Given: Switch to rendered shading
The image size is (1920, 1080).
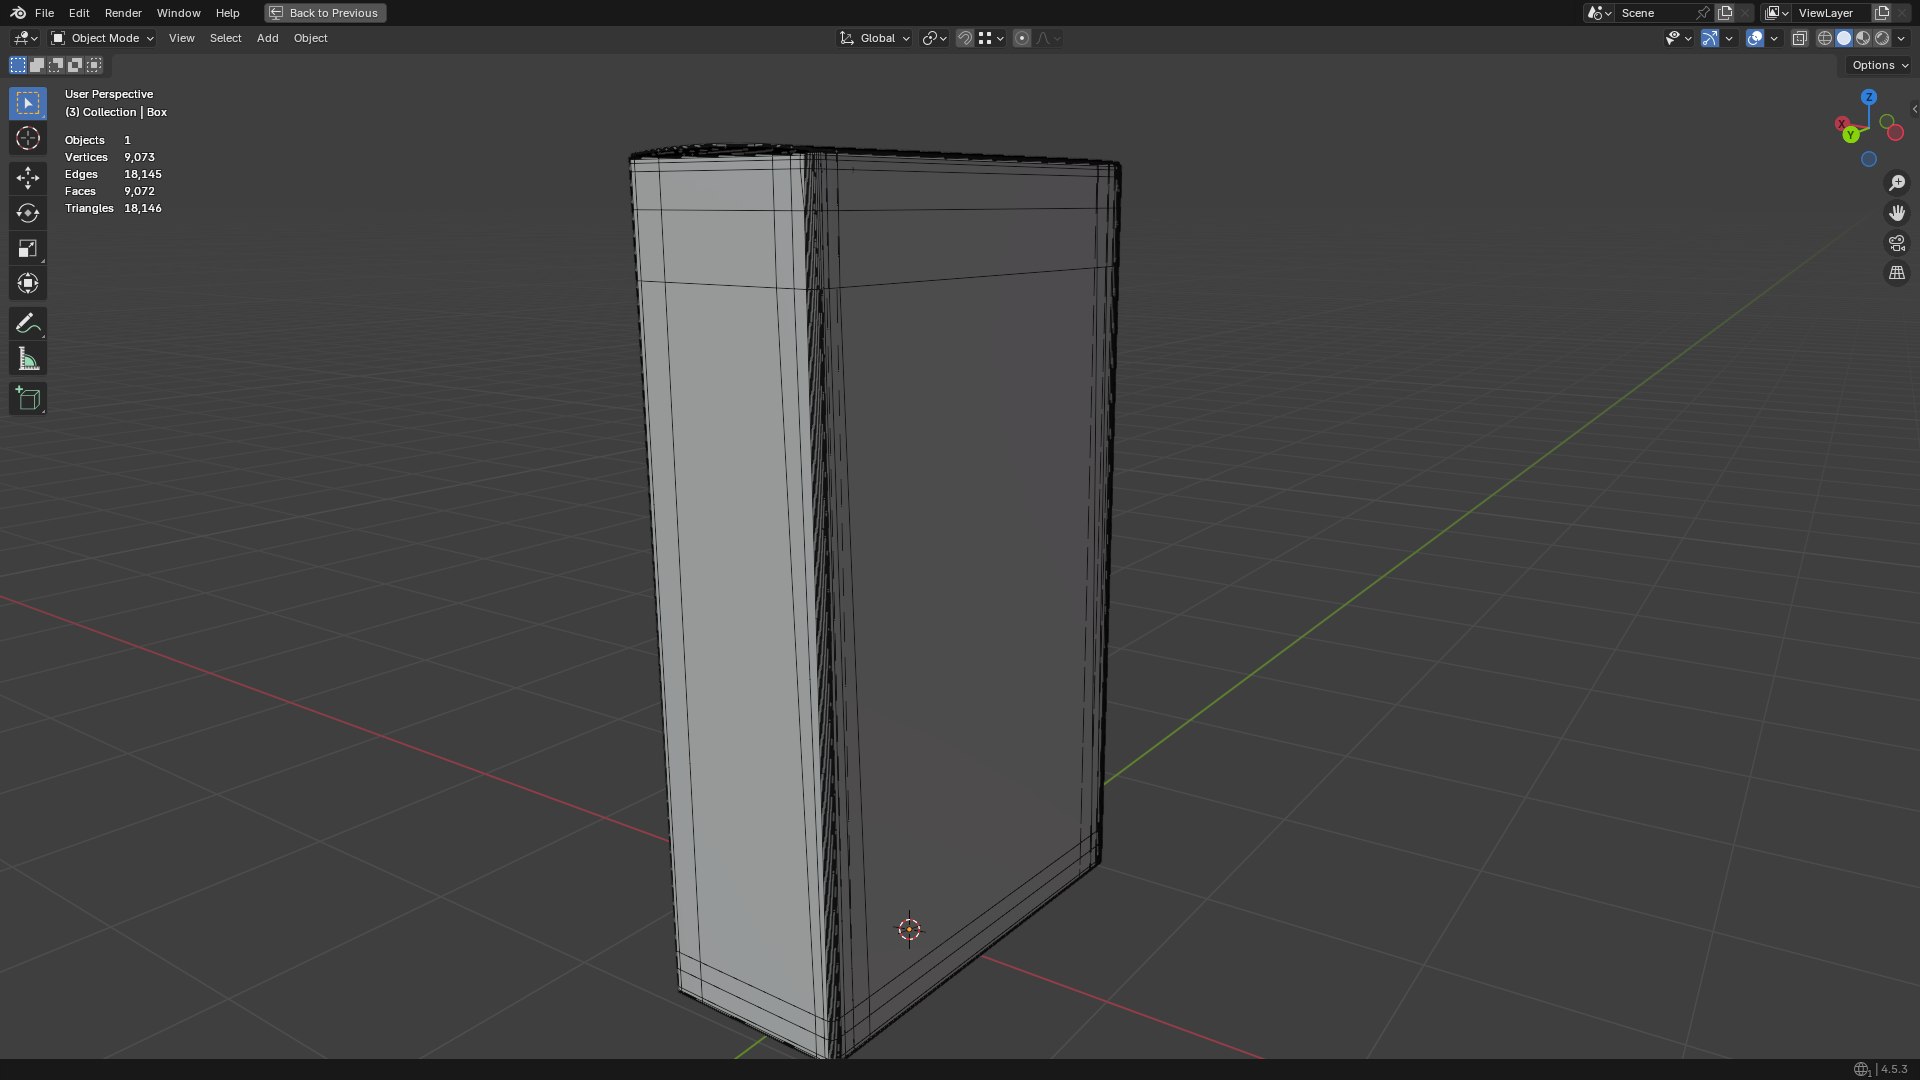Looking at the screenshot, I should click(1882, 38).
